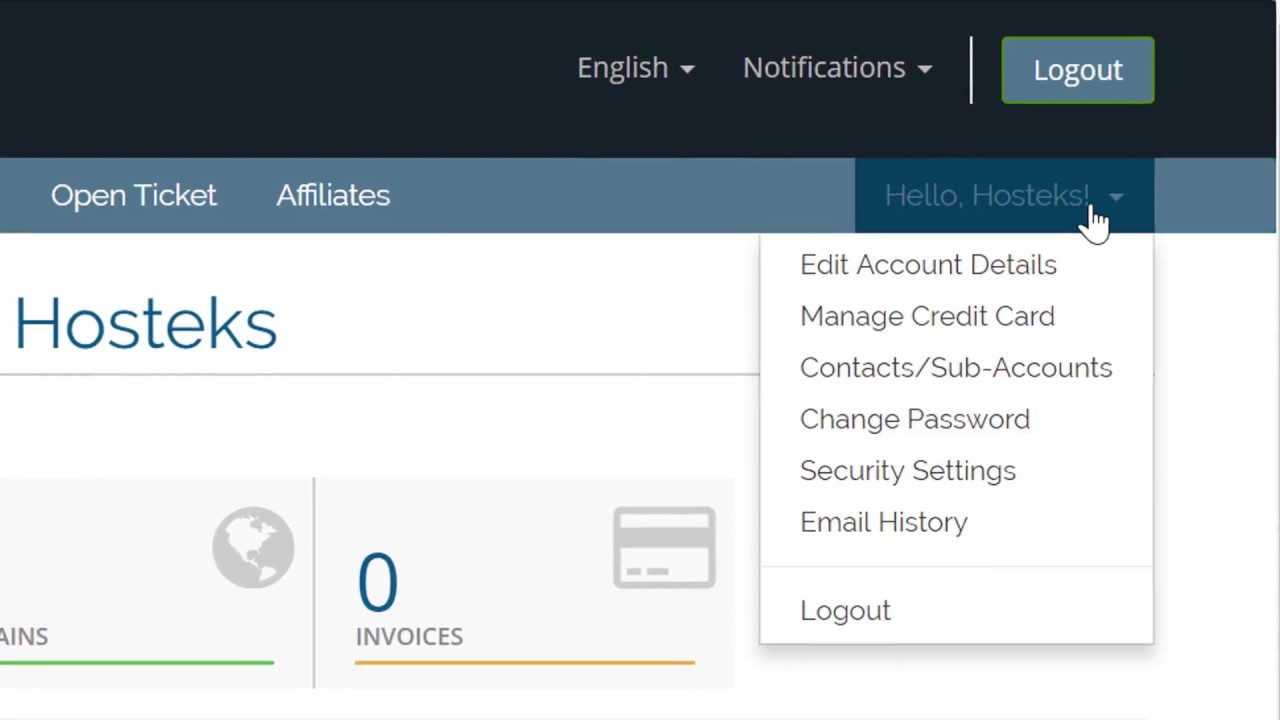The image size is (1280, 720).
Task: Go to Open Ticket page
Action: tap(133, 196)
